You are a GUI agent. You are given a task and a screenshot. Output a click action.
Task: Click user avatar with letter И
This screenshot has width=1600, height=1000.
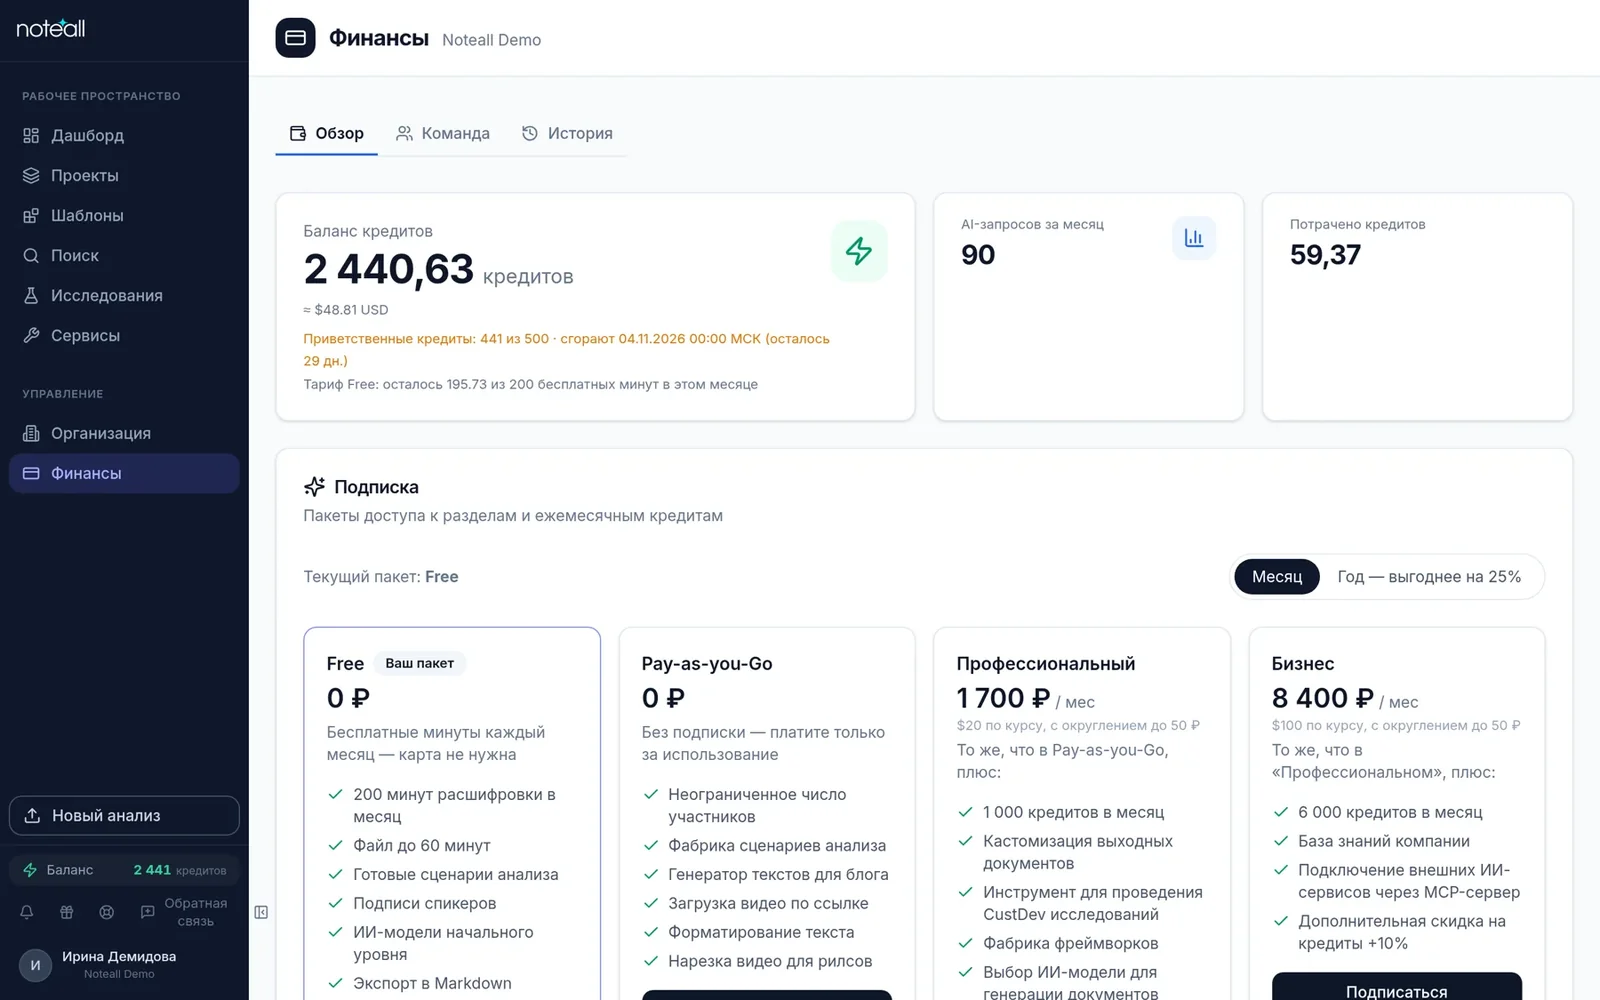(35, 965)
